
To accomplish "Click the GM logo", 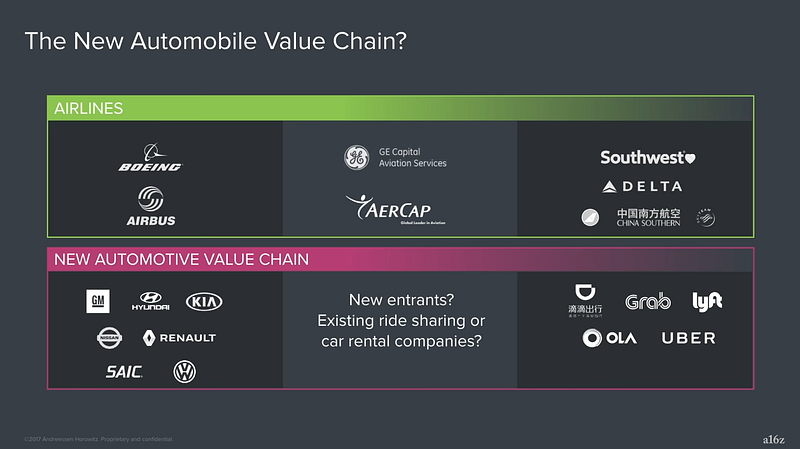I will (98, 301).
